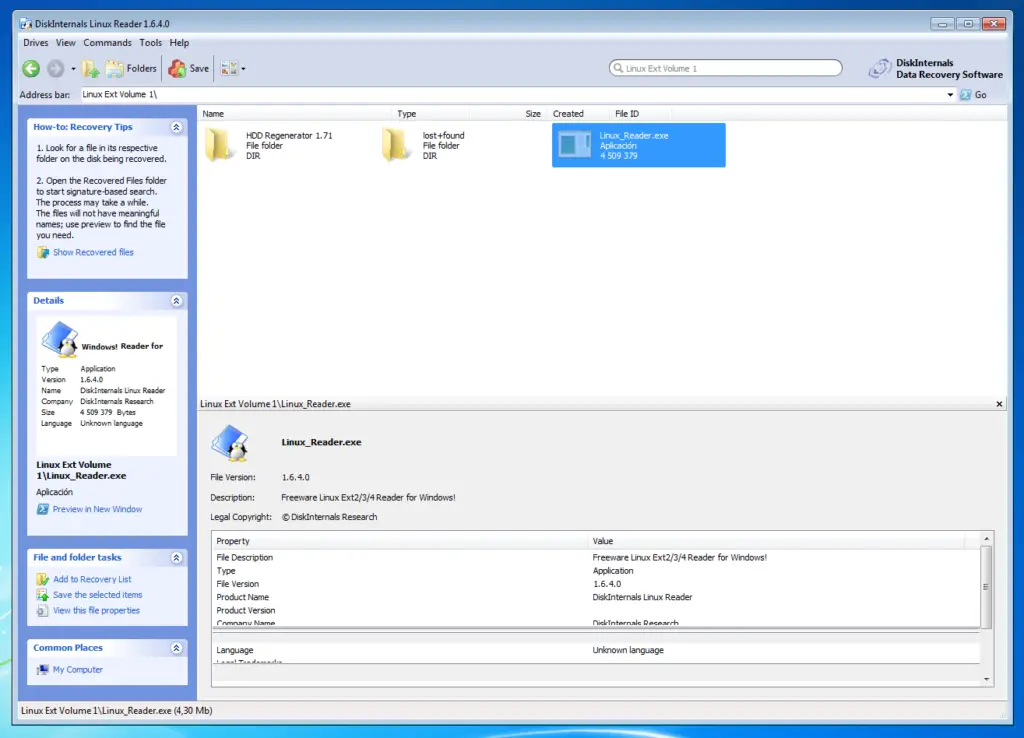Click the penguin icon in preview pane
This screenshot has width=1024, height=738.
[231, 443]
